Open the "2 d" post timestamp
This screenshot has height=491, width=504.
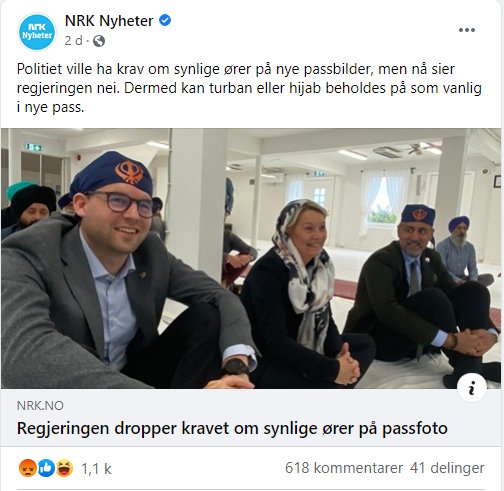point(73,41)
